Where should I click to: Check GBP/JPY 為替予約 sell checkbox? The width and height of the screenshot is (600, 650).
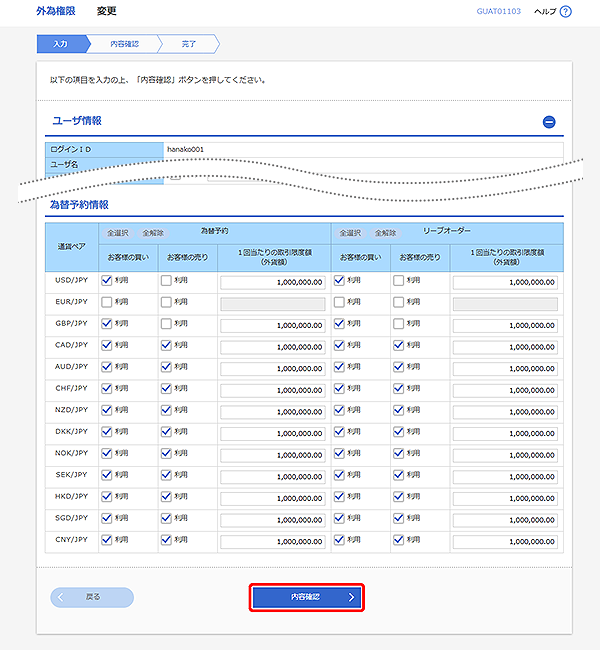(166, 323)
